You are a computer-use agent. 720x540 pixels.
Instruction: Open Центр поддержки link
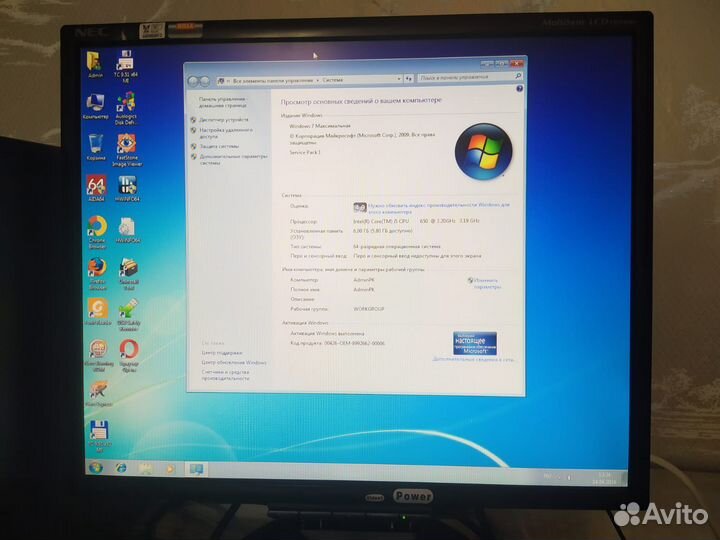point(222,353)
